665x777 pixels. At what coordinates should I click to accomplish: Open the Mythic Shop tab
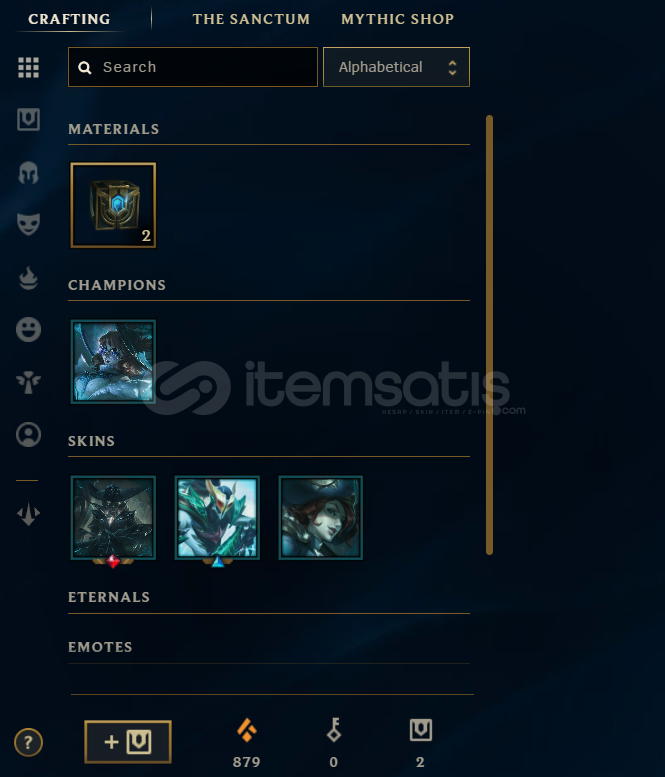pyautogui.click(x=397, y=19)
